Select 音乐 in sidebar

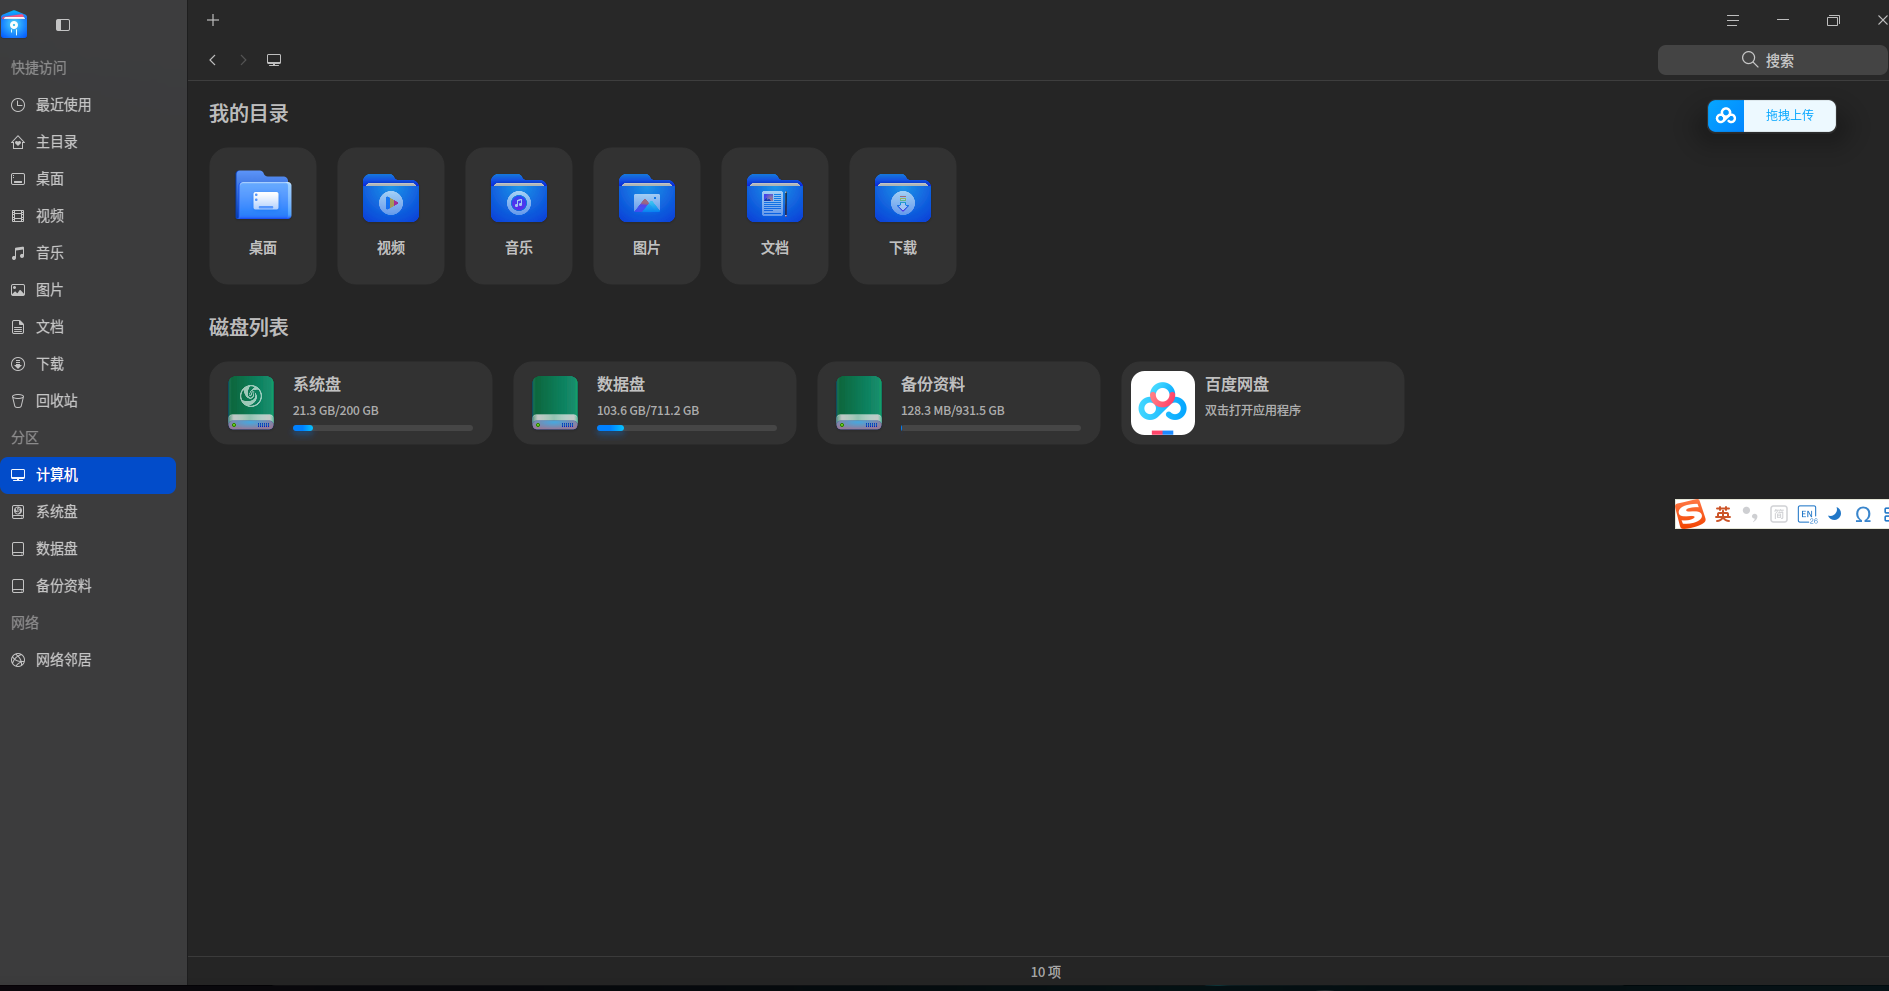[88, 253]
